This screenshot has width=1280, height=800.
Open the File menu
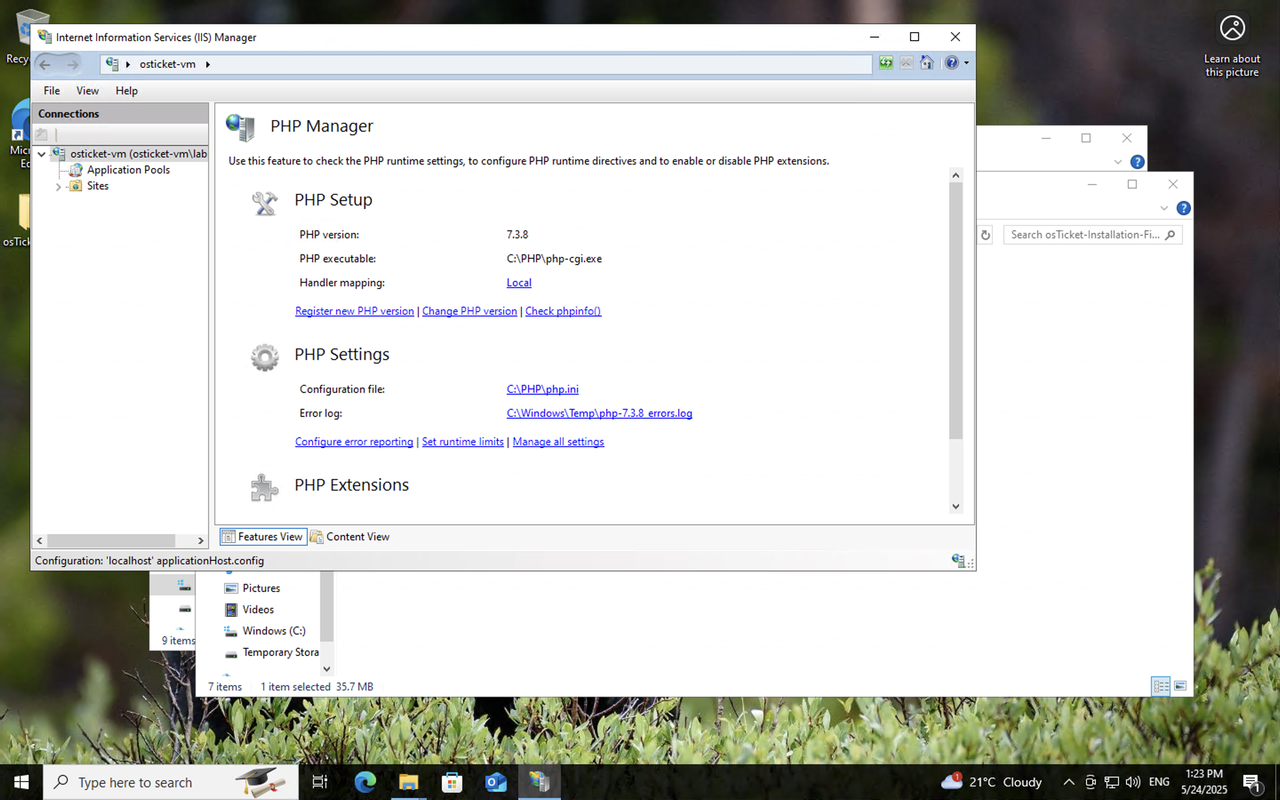coord(52,91)
